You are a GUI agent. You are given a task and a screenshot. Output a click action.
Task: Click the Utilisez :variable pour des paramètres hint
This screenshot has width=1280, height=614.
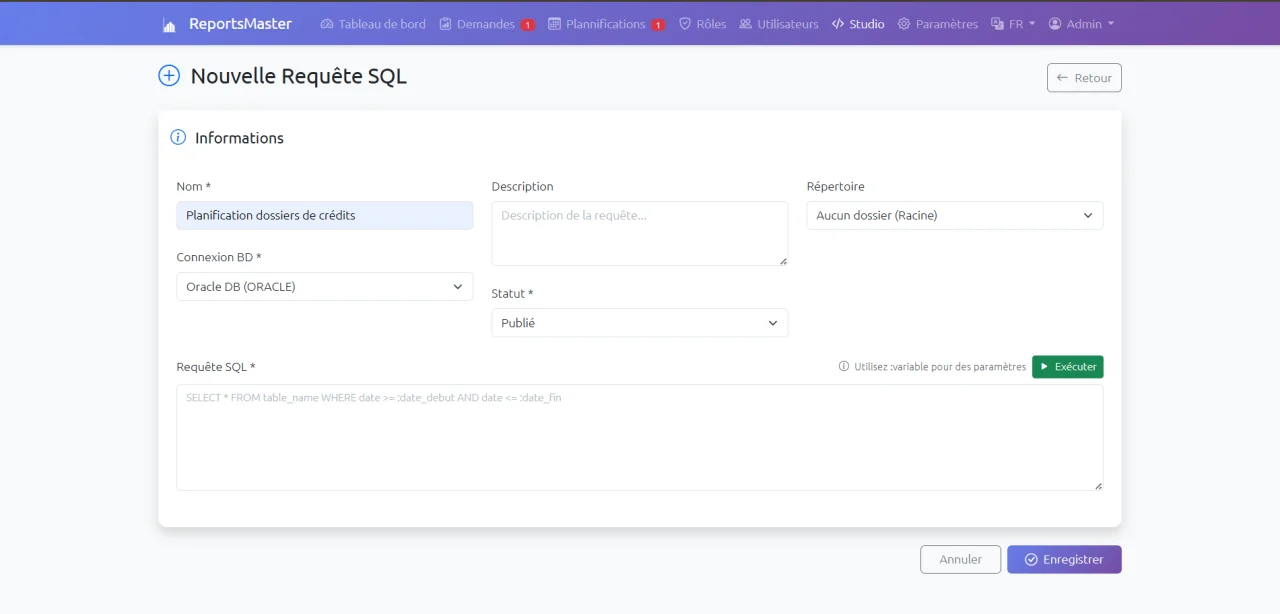pos(940,367)
